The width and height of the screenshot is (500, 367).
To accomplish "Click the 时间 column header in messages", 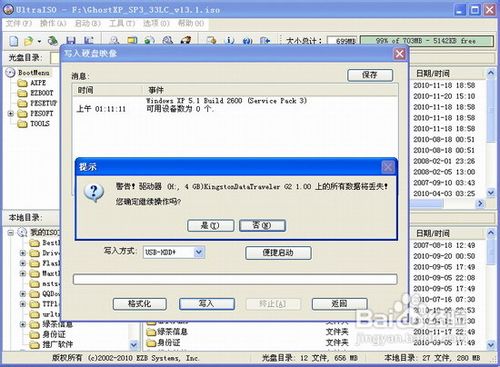I will [x=108, y=90].
